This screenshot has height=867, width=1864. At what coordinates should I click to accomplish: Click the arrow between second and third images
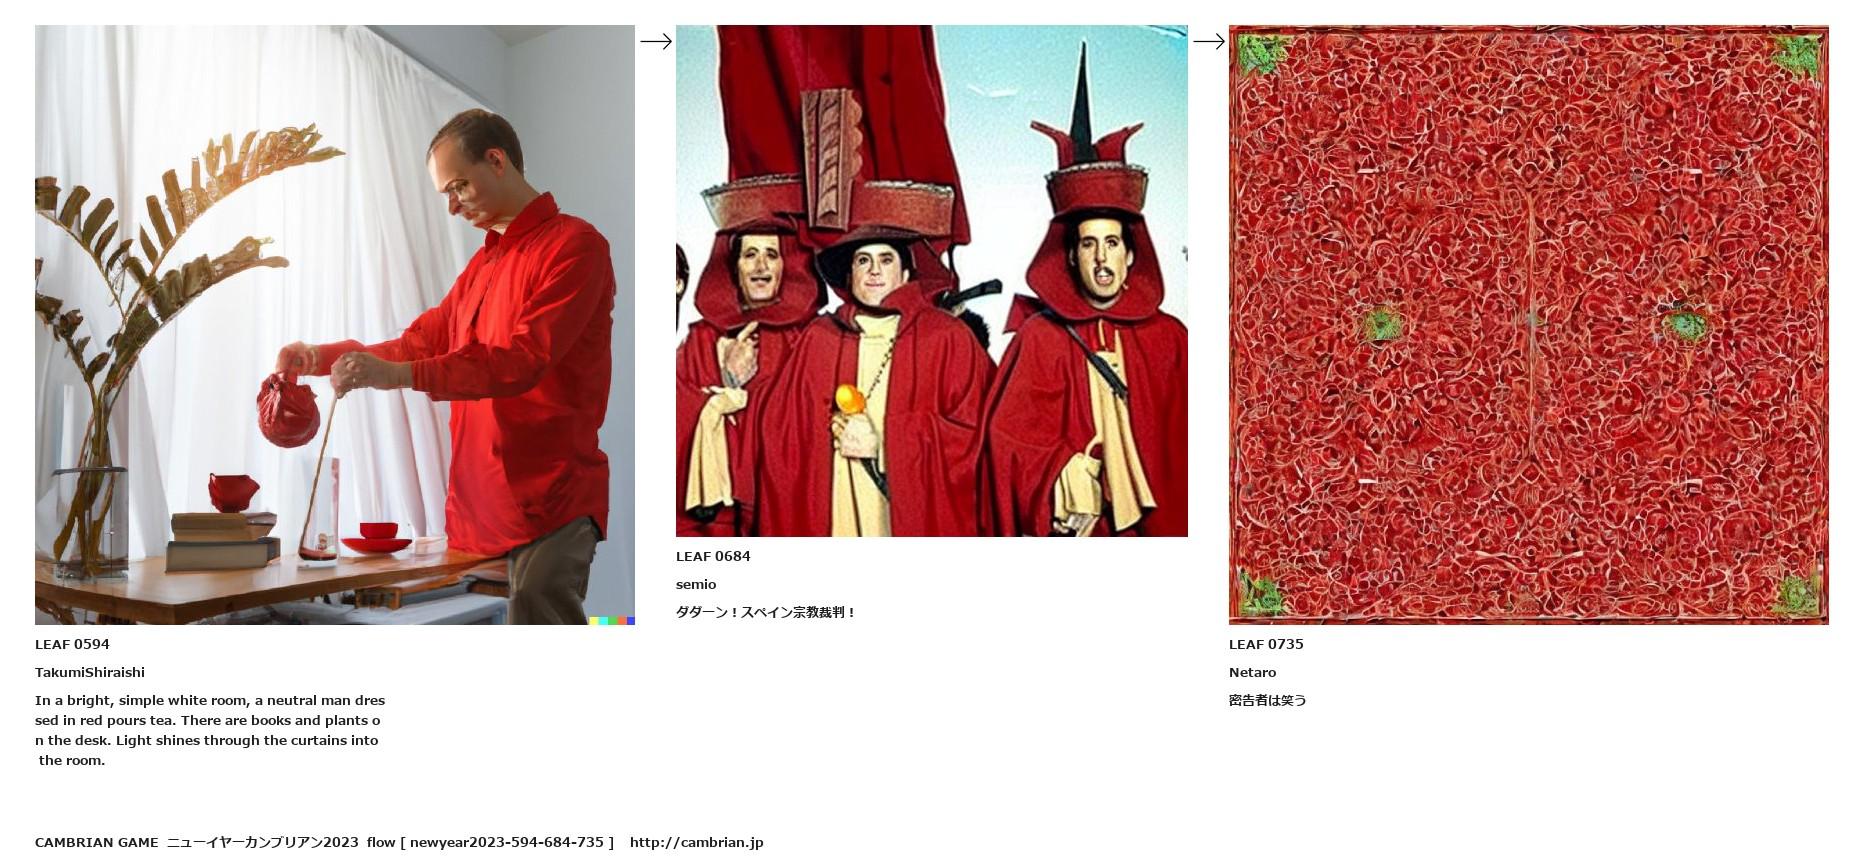(x=1209, y=41)
